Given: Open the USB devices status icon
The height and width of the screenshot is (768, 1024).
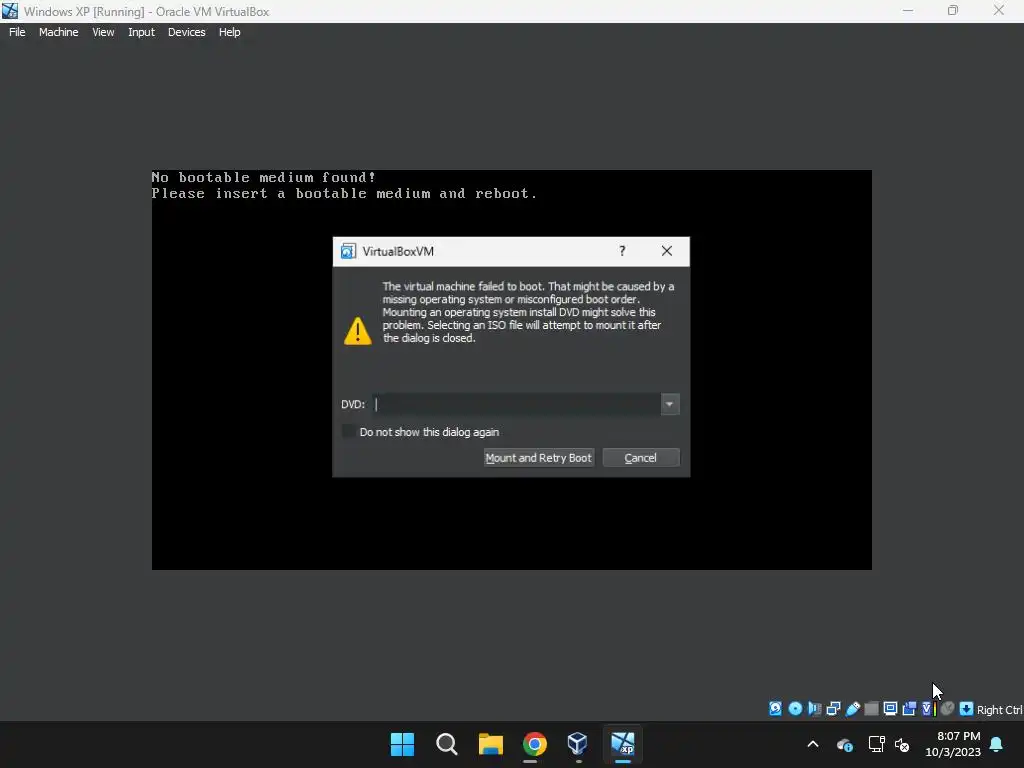Looking at the screenshot, I should [x=852, y=709].
